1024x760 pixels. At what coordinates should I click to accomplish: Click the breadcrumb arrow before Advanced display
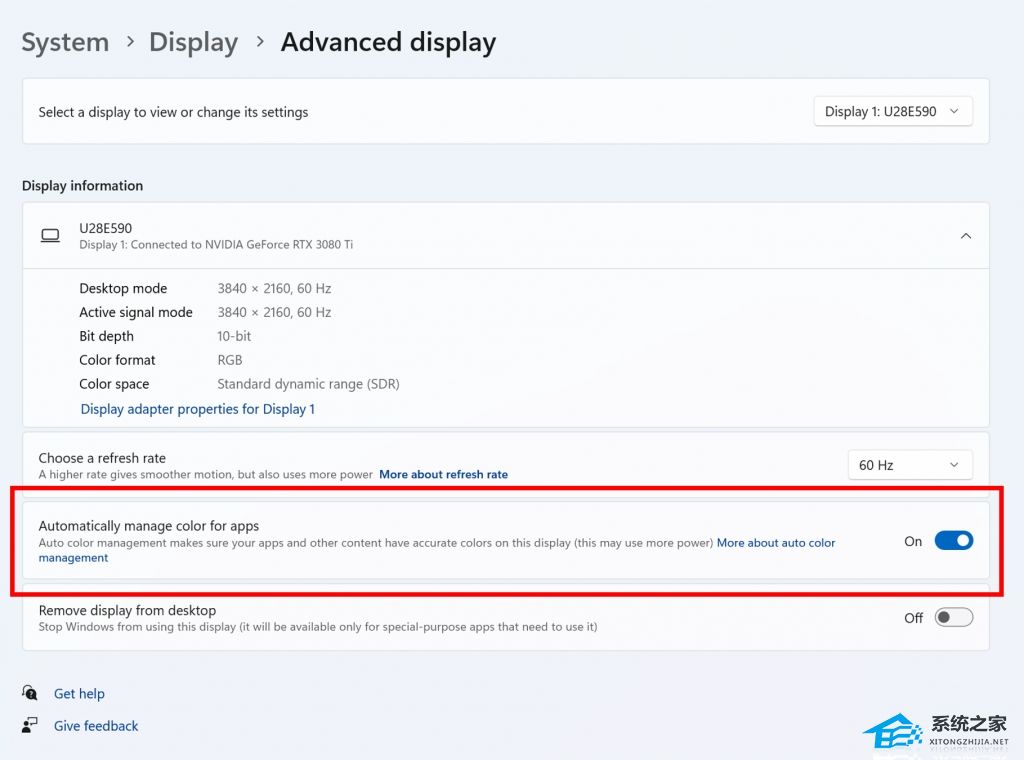click(260, 42)
